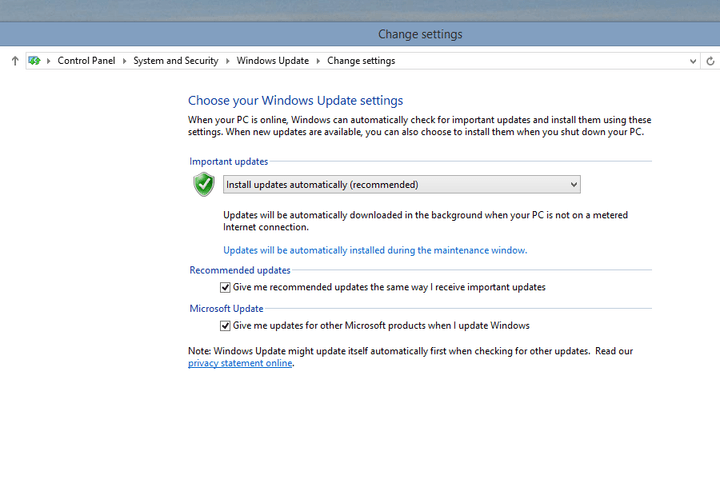
Task: Open the Install updates automatically dropdown
Action: 402,185
